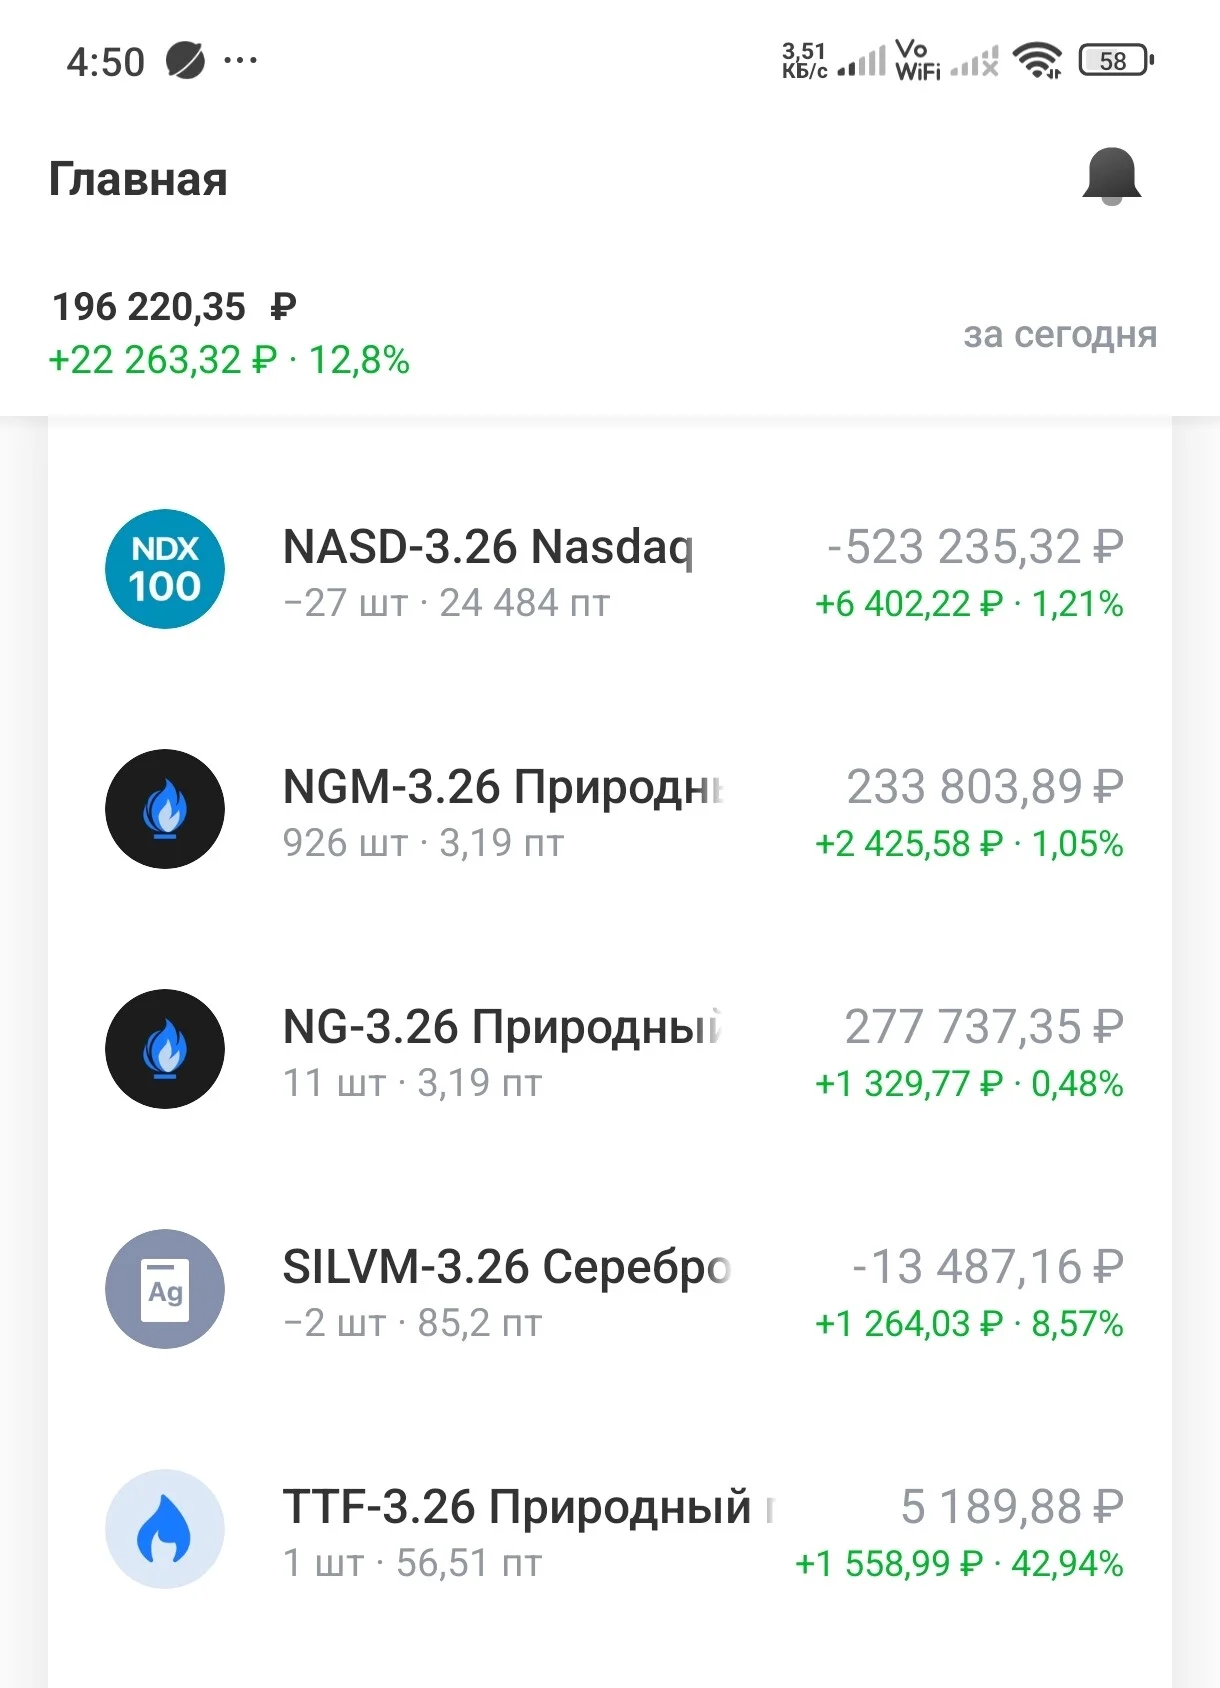Open the NGM-3.26 Природный position
1220x1688 pixels.
click(610, 810)
